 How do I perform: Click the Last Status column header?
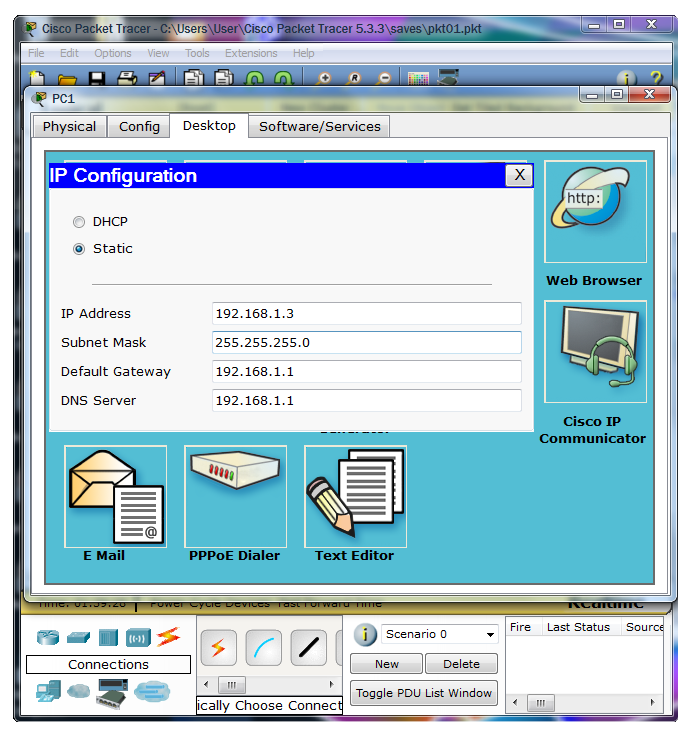coord(578,627)
